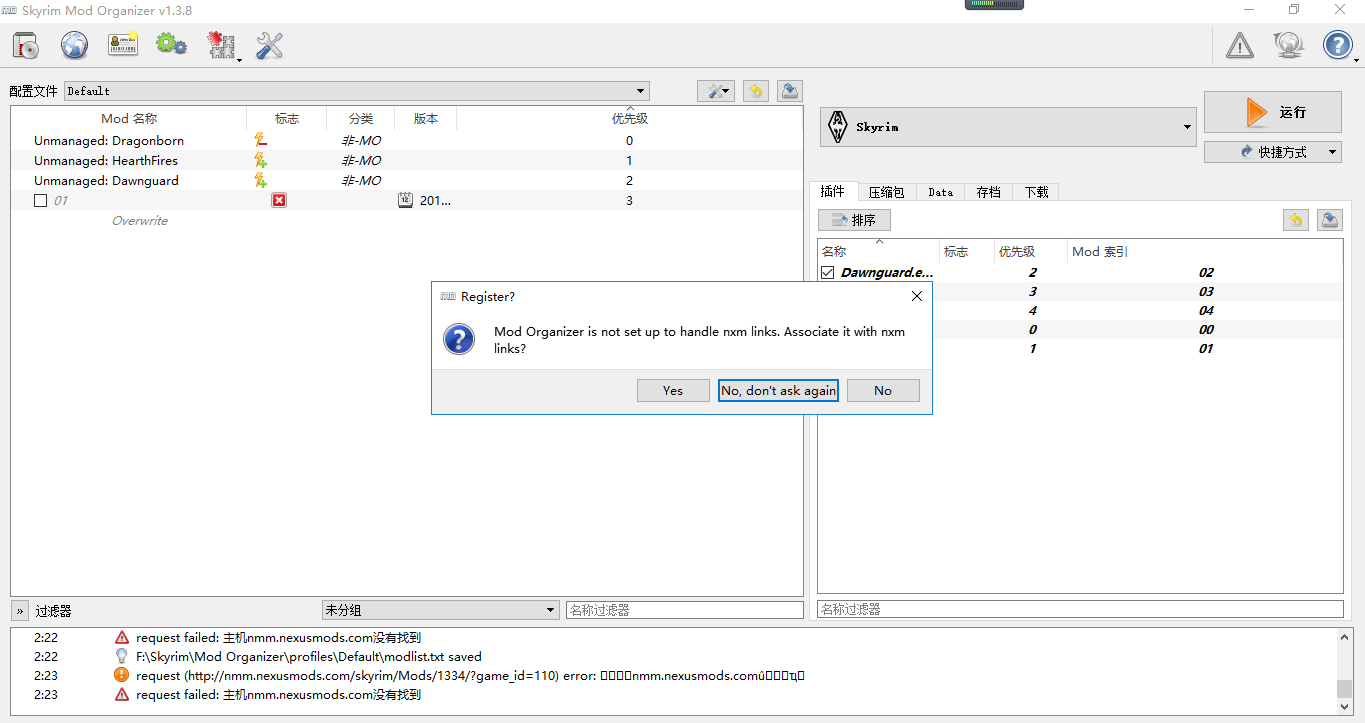This screenshot has height=723, width=1365.
Task: Click the lightbulb icon beside modlist.txt saved
Action: tap(122, 656)
